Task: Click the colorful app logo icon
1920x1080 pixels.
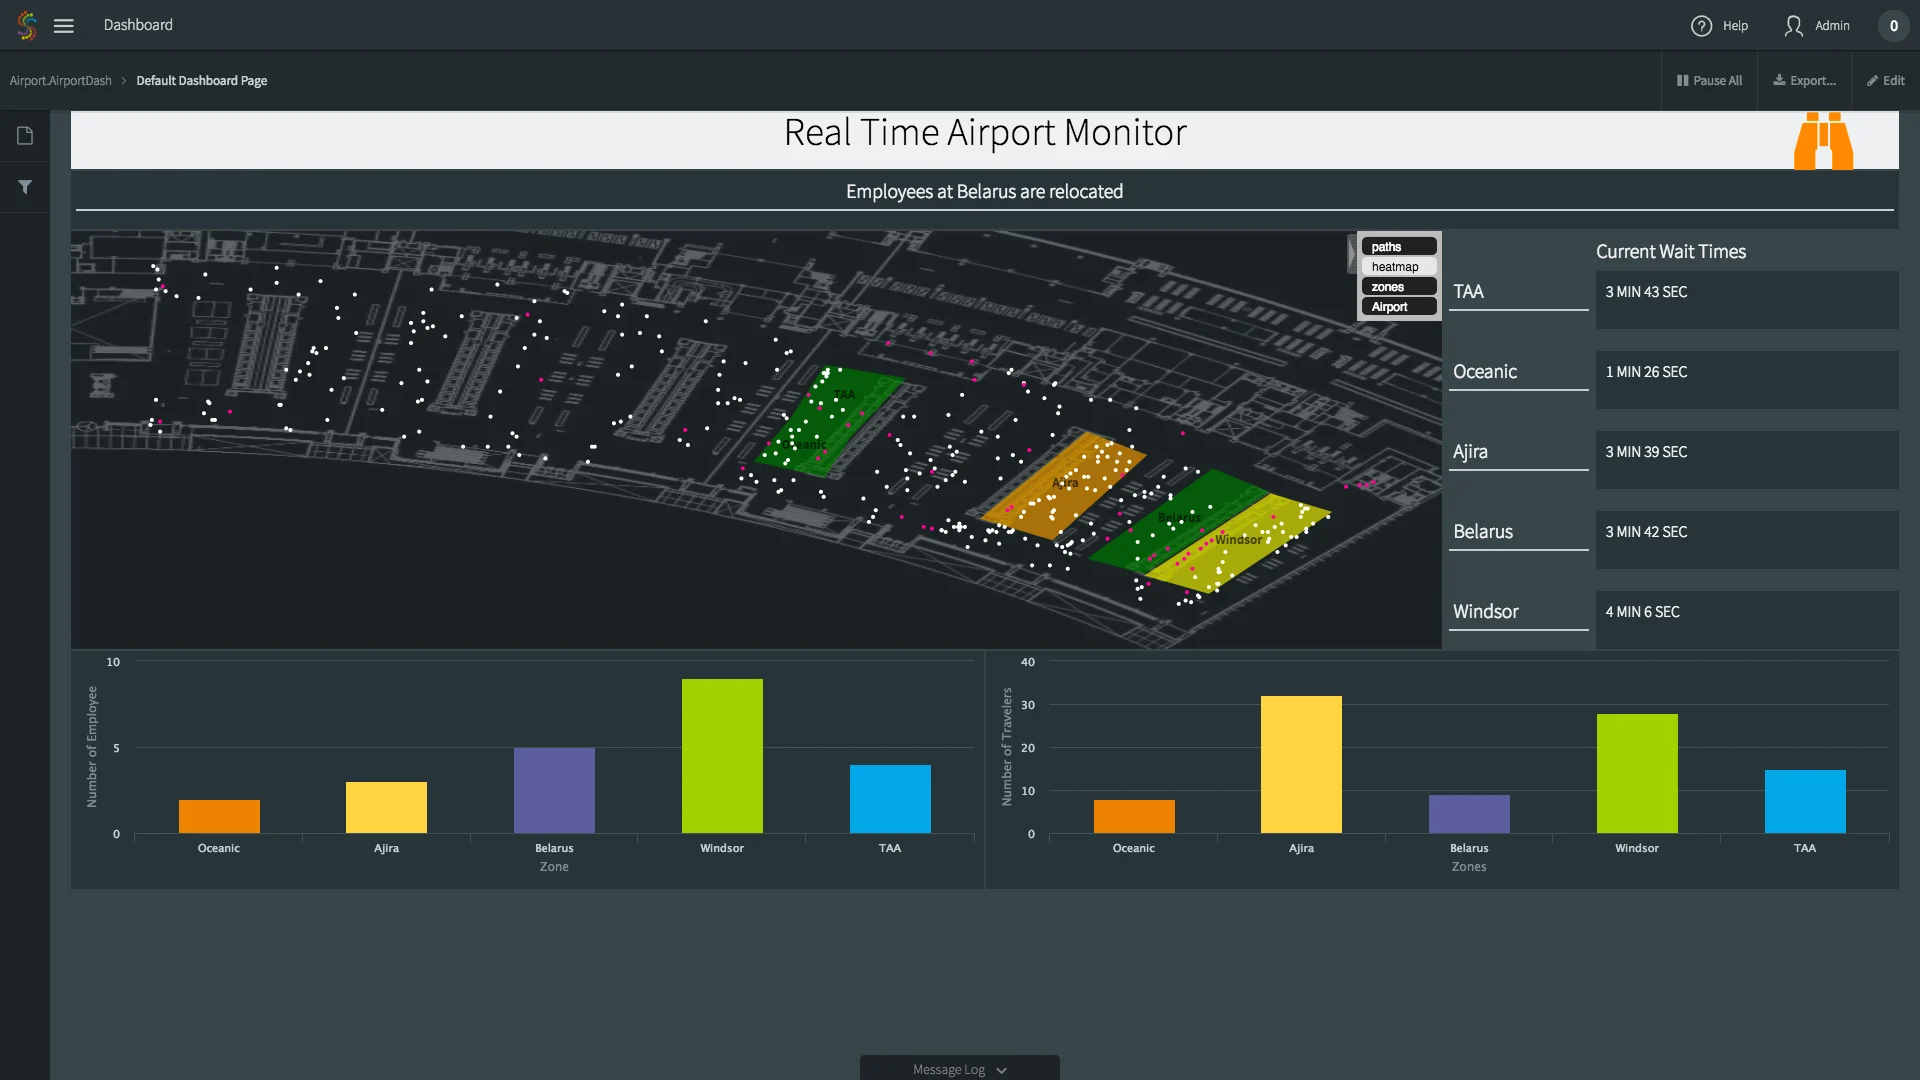Action: click(27, 26)
